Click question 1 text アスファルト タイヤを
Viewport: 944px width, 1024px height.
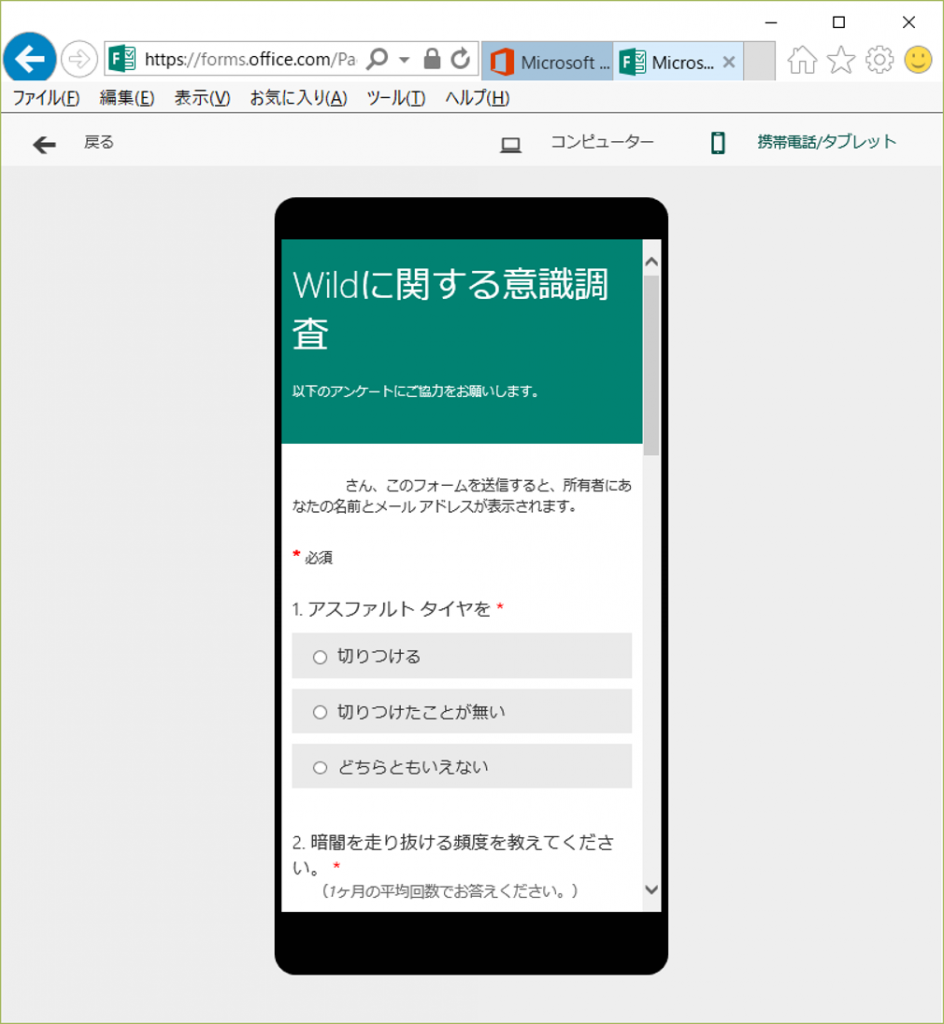[x=399, y=609]
